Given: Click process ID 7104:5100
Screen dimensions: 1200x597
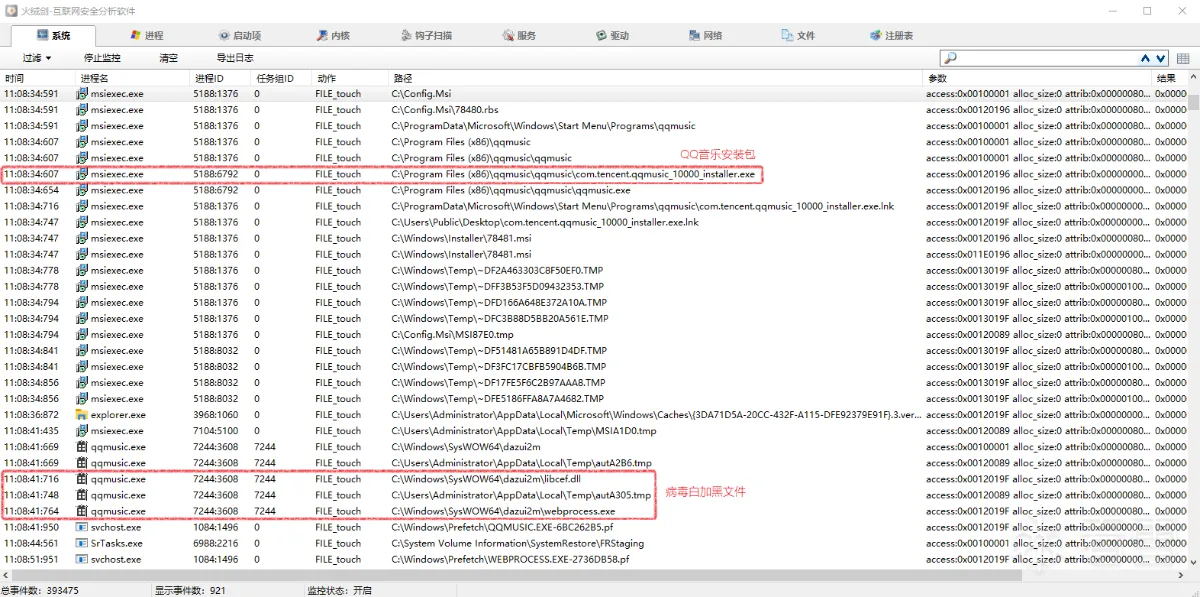Looking at the screenshot, I should click(216, 430).
